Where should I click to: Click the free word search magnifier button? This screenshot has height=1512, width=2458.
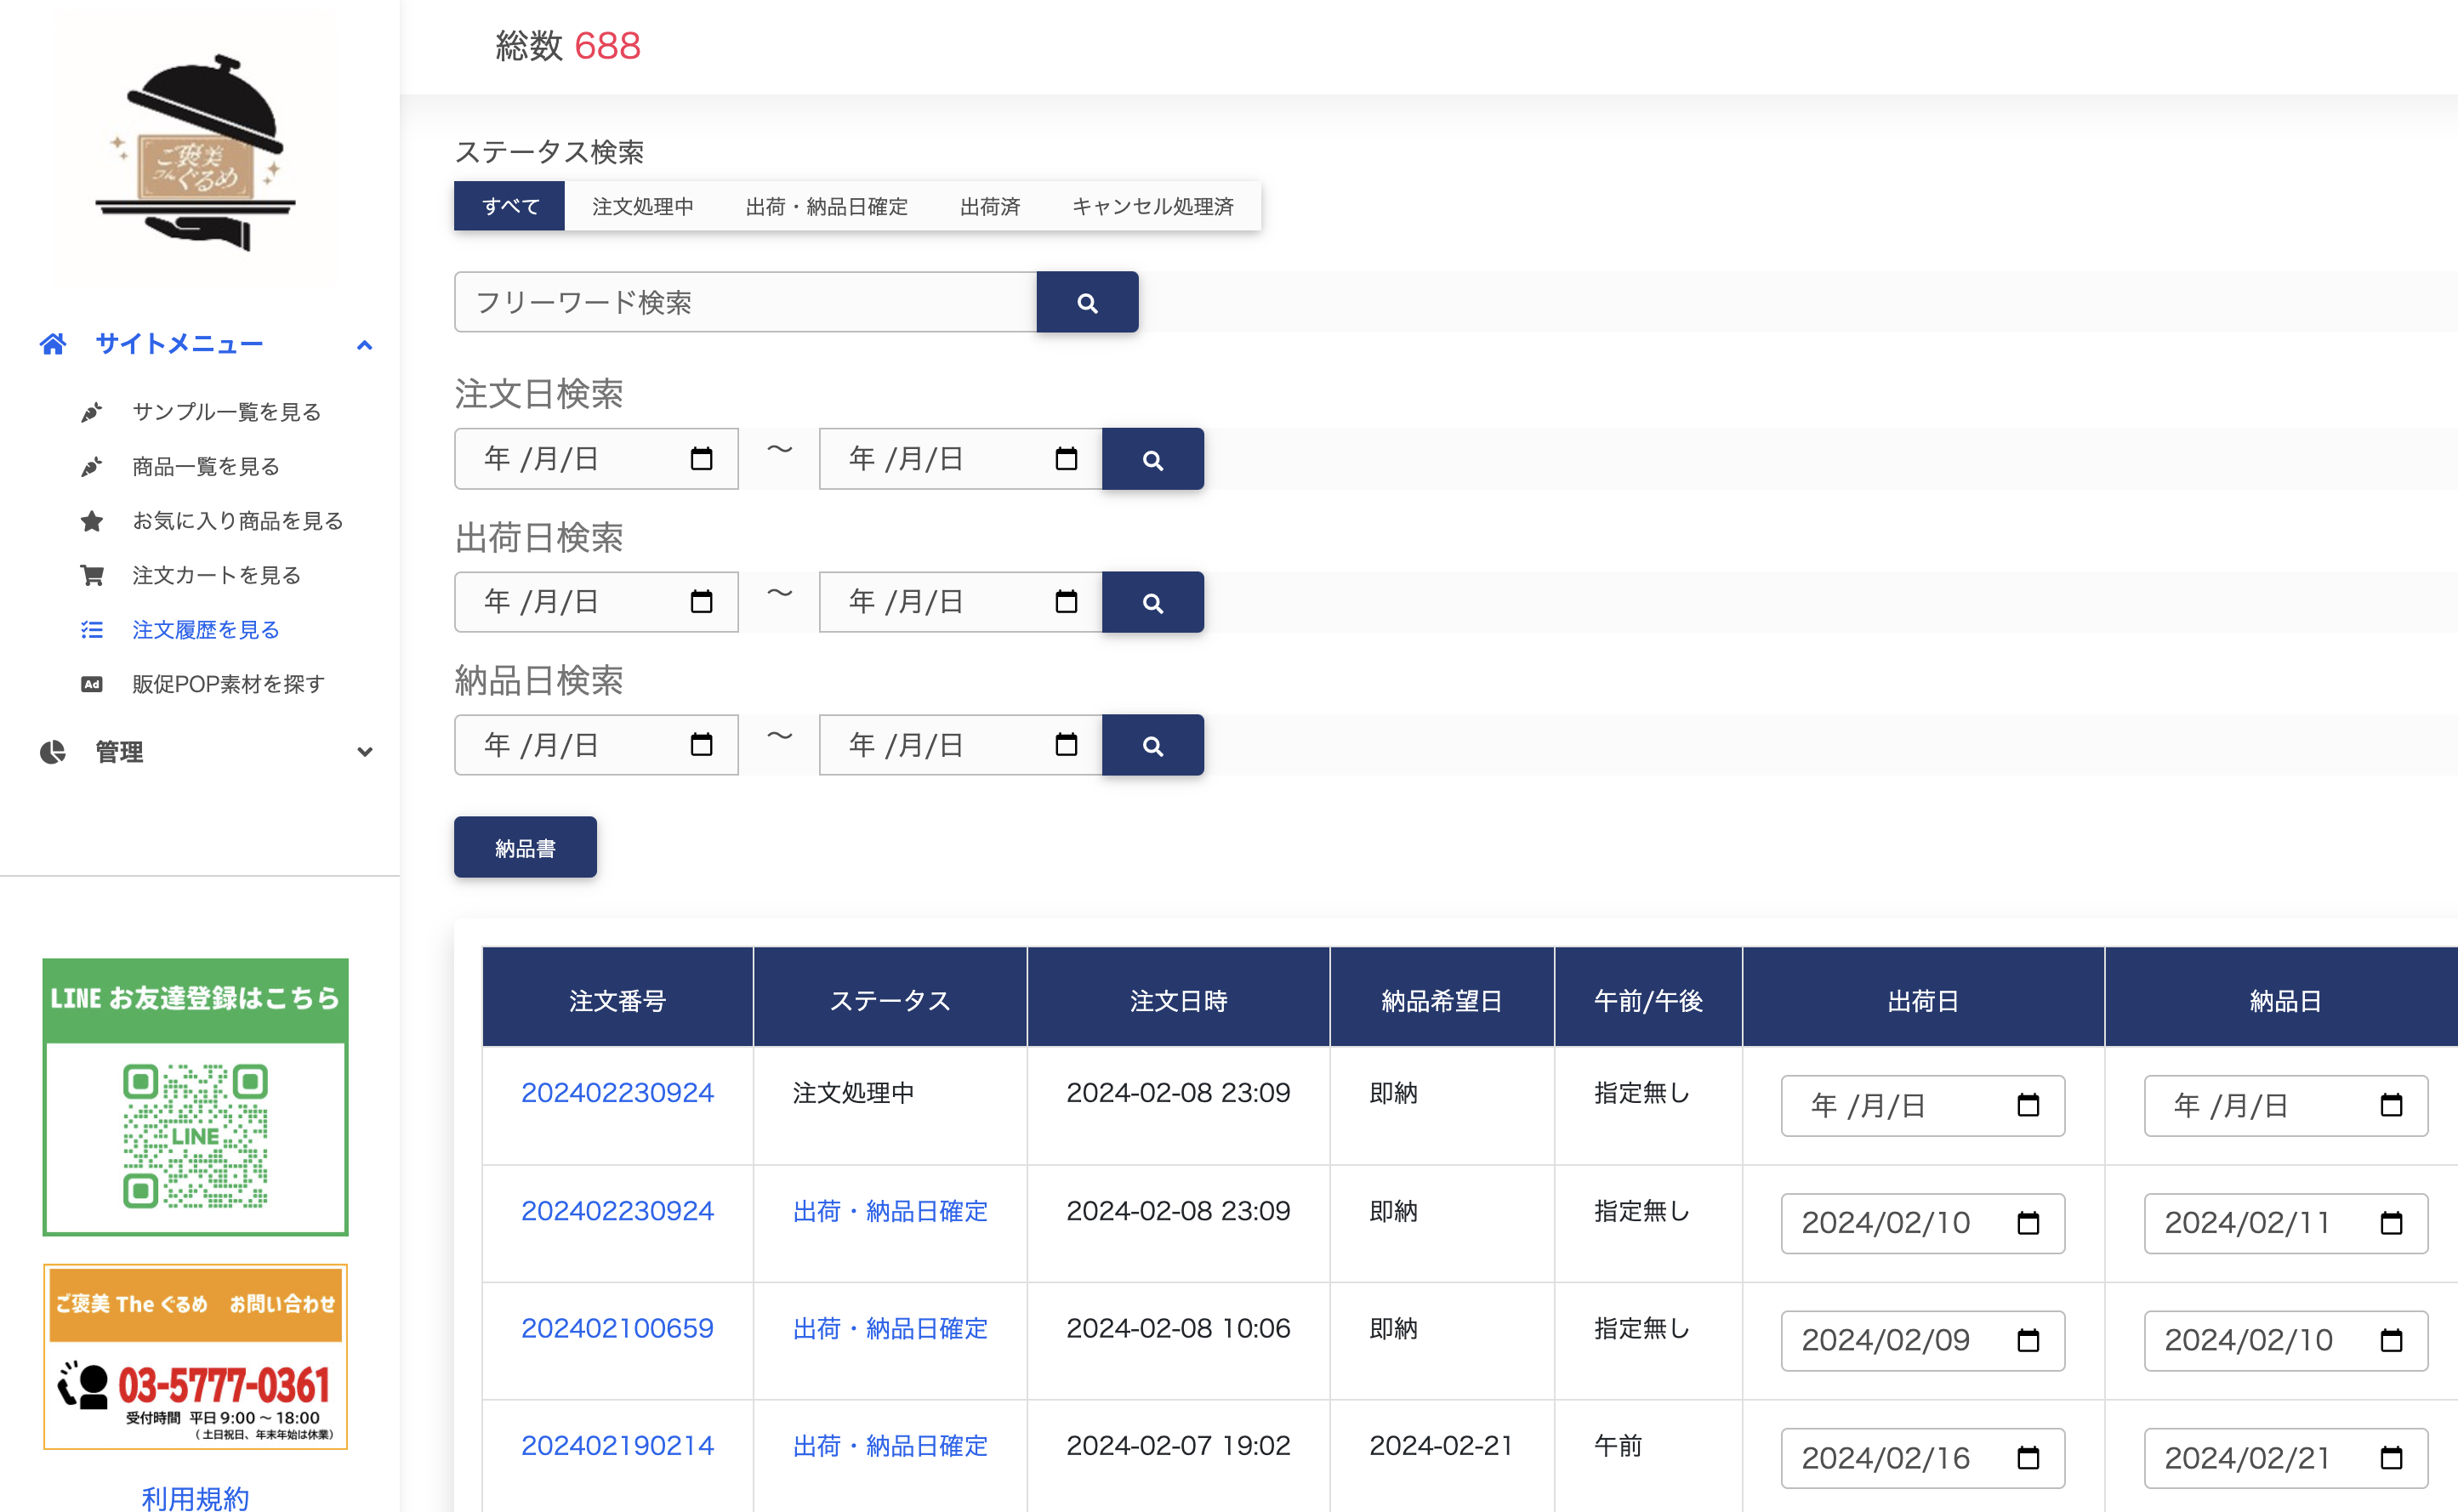pos(1087,302)
